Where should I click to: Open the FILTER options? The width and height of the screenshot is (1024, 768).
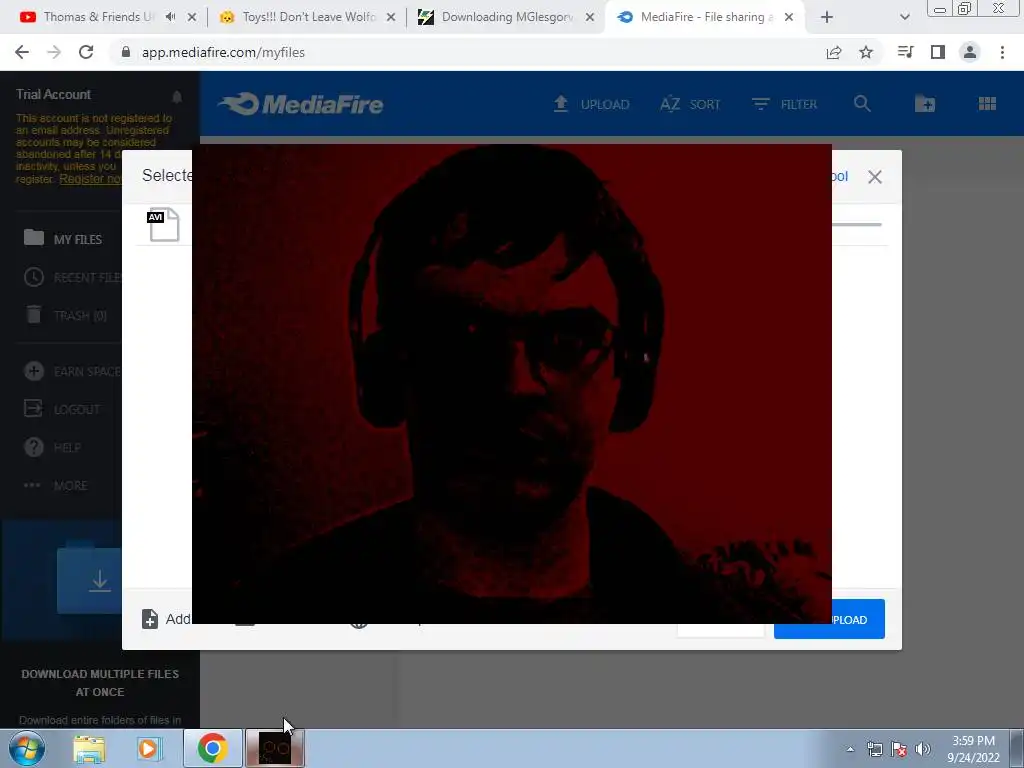(784, 104)
